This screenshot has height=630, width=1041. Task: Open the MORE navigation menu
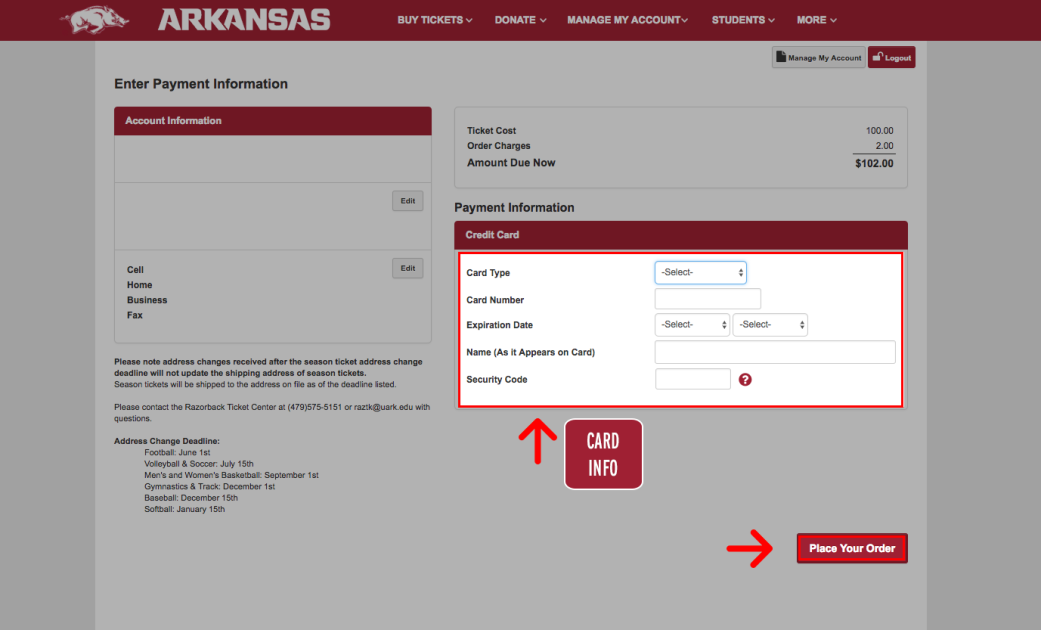pyautogui.click(x=817, y=20)
